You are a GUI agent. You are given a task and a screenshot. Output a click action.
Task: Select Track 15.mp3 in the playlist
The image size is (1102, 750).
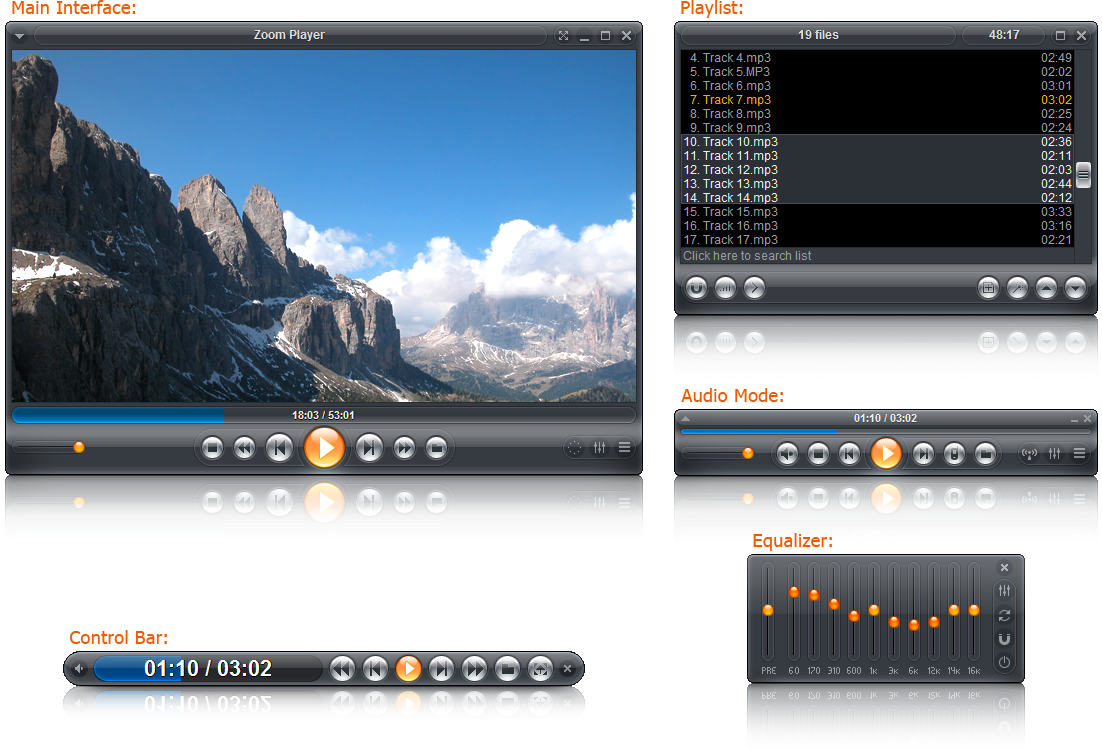point(877,212)
